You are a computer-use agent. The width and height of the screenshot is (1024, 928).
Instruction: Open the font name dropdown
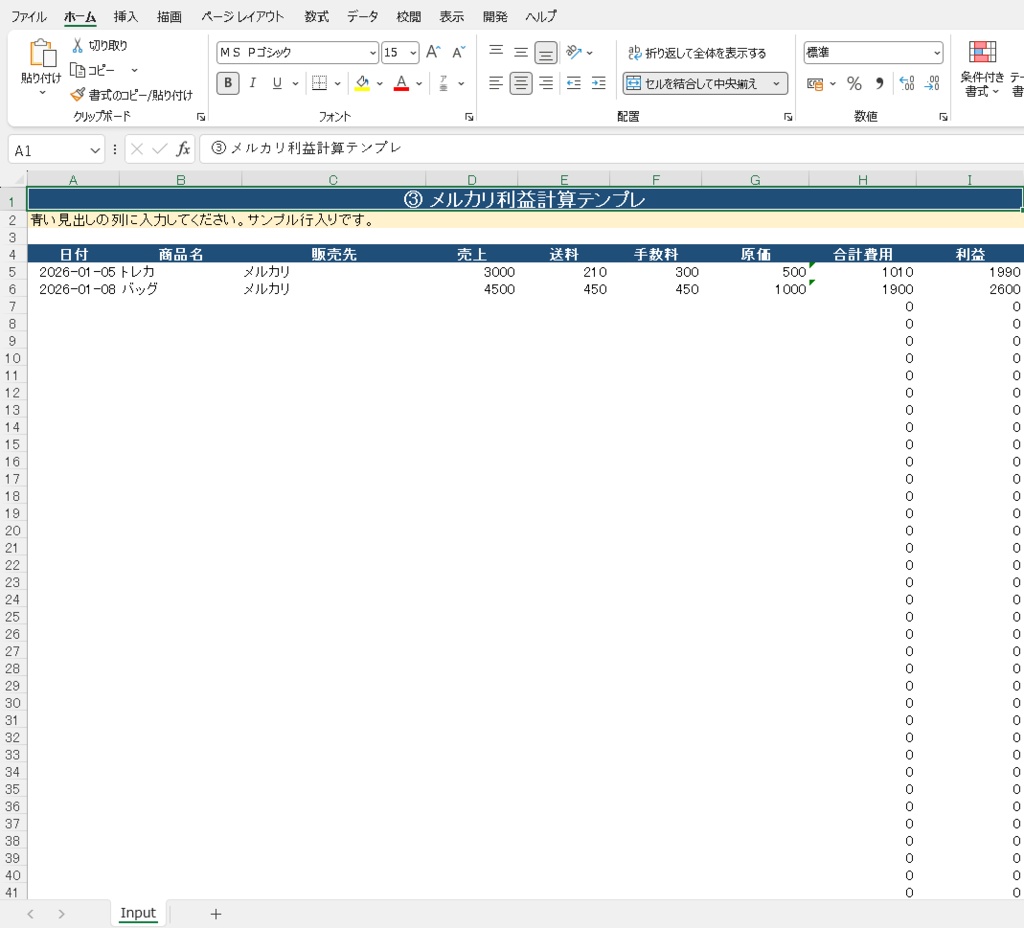point(372,53)
